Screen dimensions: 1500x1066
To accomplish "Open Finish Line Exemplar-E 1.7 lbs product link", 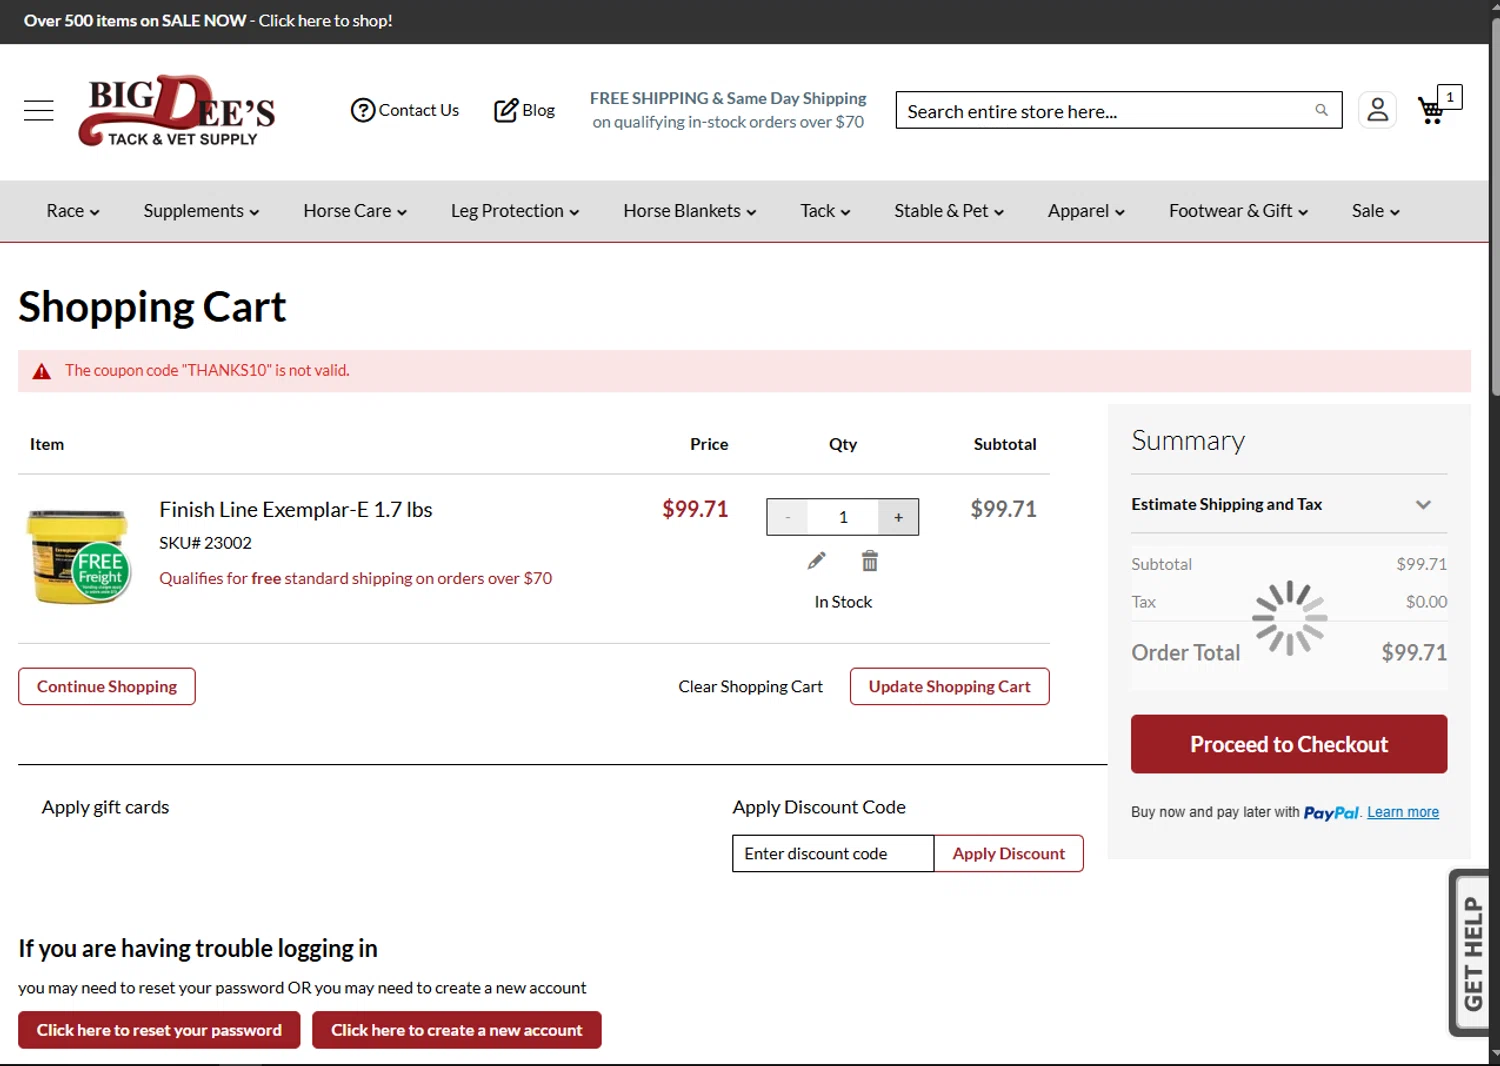I will click(296, 509).
